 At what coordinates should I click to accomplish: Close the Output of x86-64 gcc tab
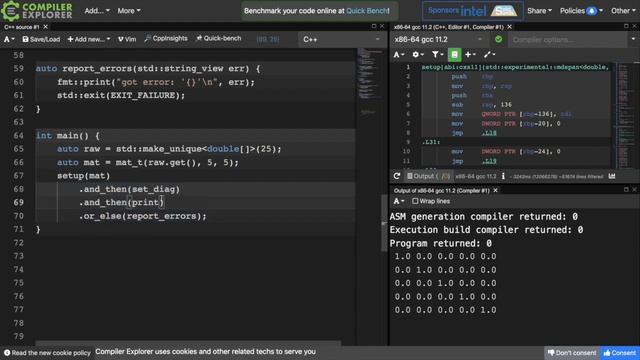click(495, 191)
